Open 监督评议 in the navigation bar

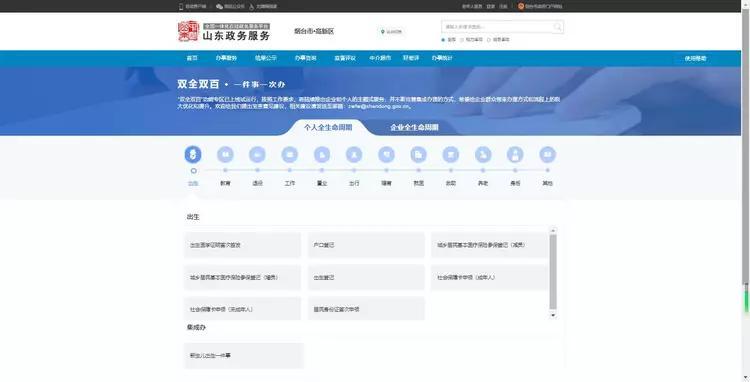345,58
